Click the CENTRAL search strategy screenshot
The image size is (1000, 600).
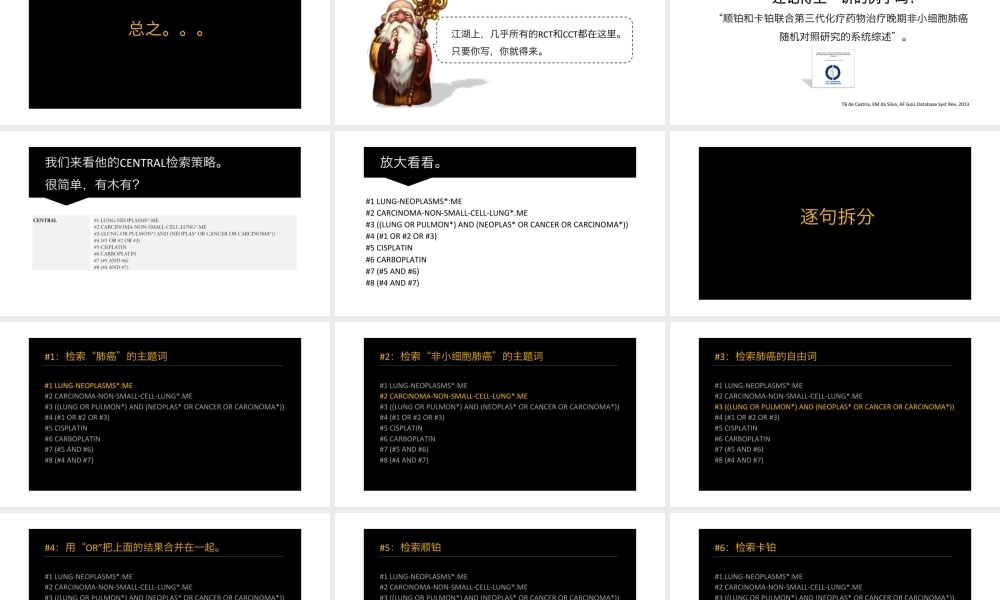[165, 242]
